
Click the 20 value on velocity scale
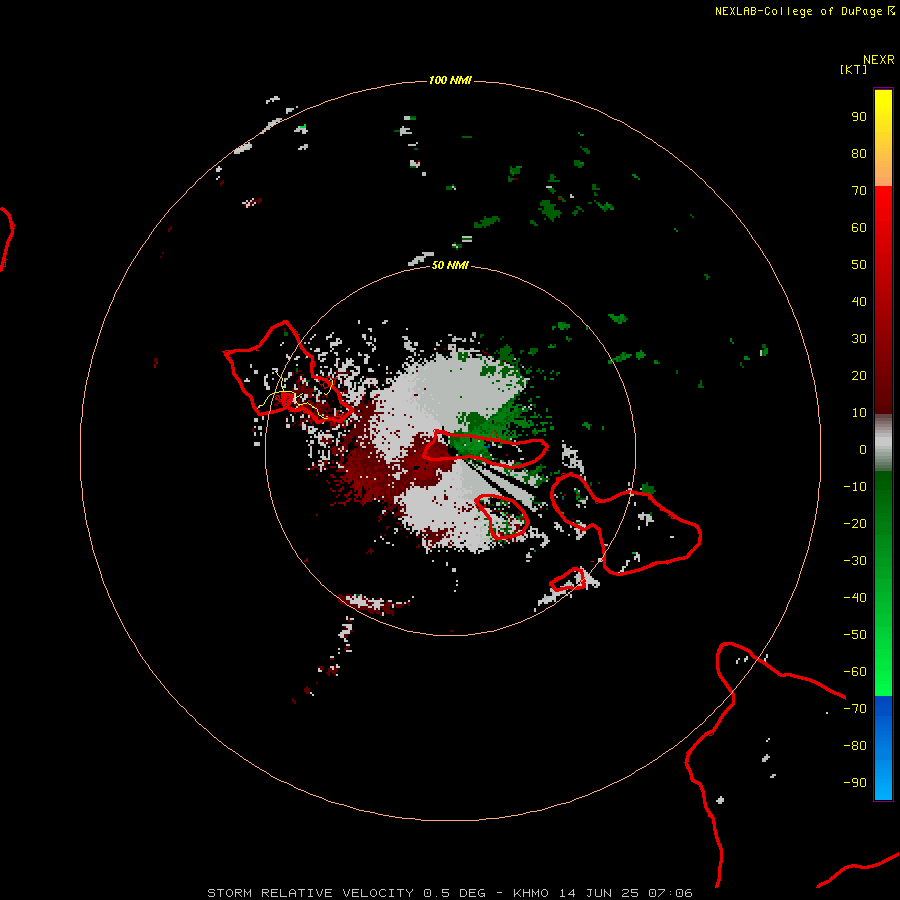pyautogui.click(x=859, y=375)
